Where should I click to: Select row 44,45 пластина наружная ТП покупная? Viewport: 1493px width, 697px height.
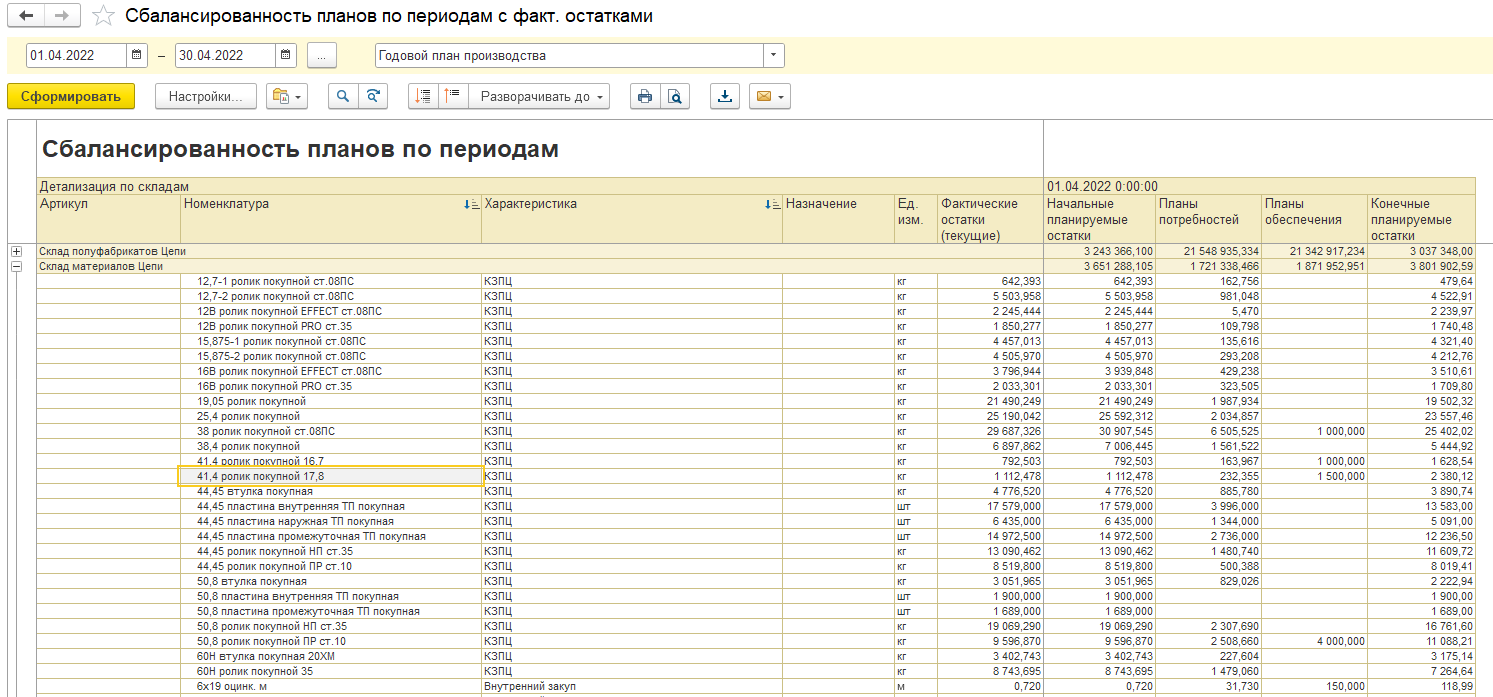[295, 521]
